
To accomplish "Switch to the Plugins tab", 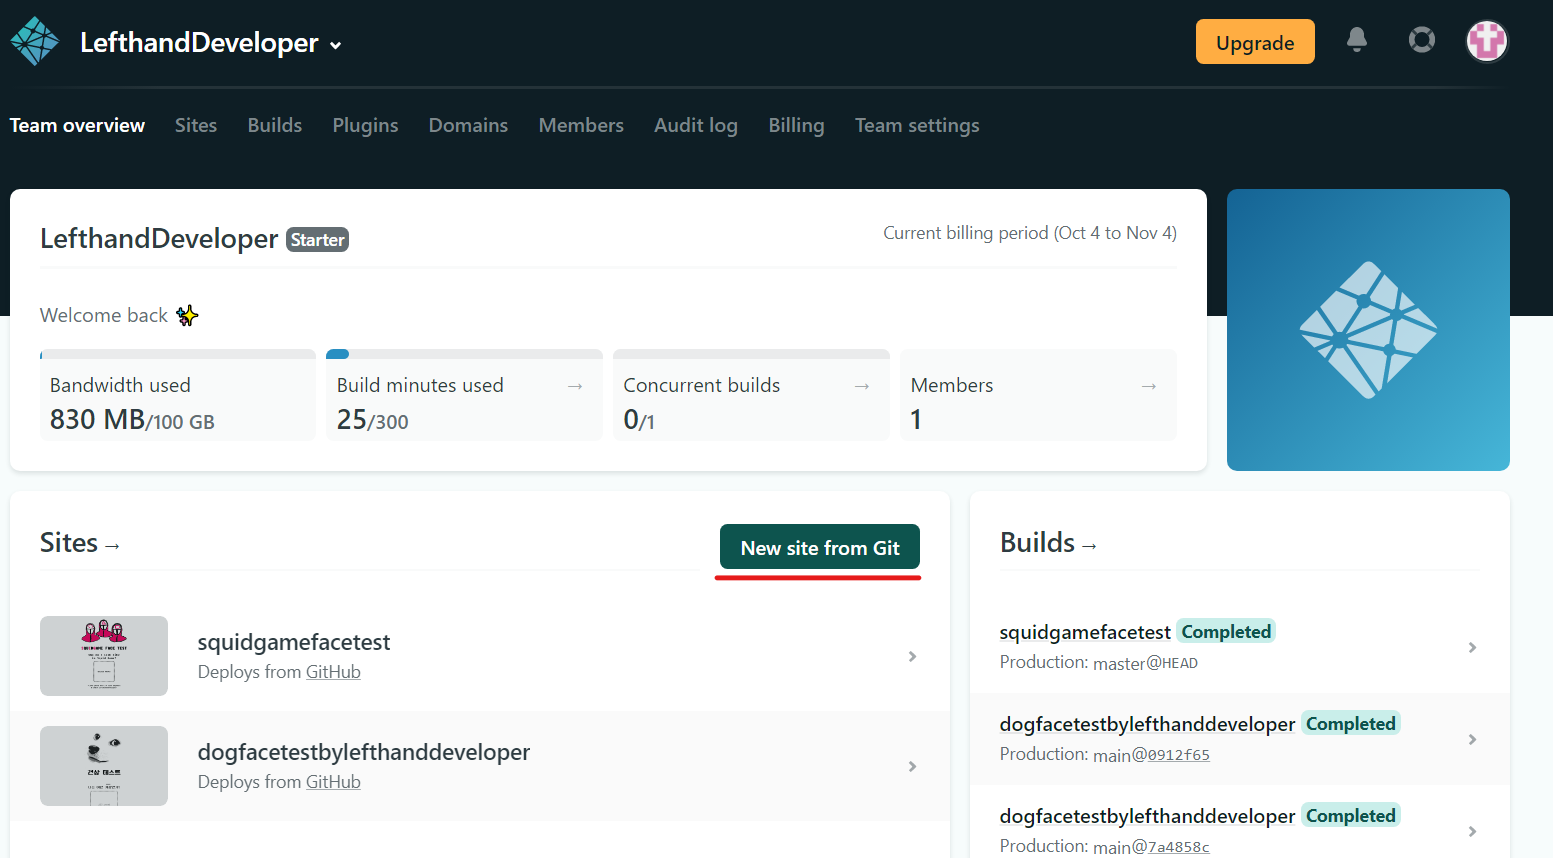I will coord(365,125).
